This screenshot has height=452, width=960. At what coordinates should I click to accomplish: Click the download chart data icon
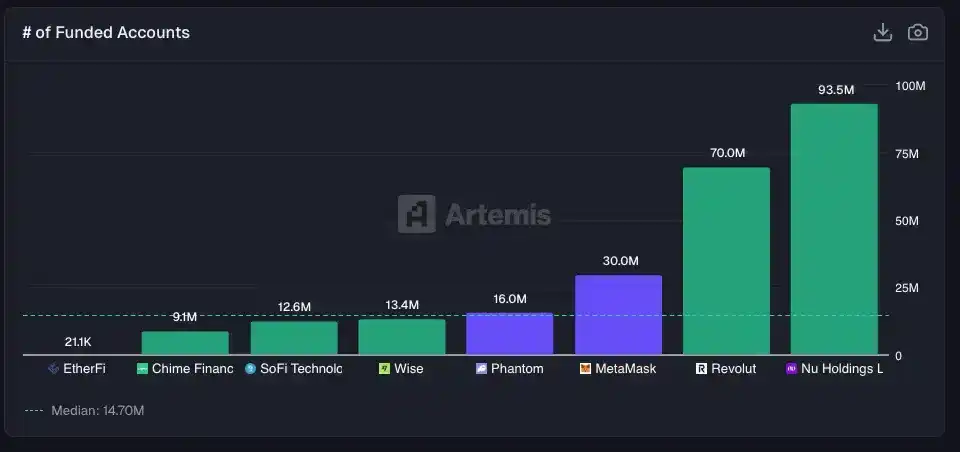point(882,33)
